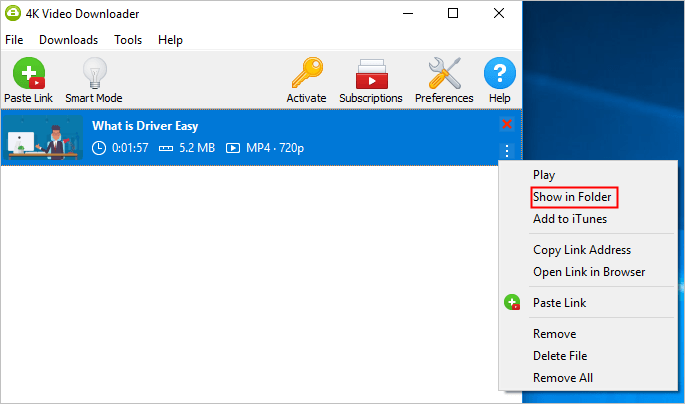Image resolution: width=685 pixels, height=404 pixels.
Task: Open the File menu
Action: tap(14, 40)
